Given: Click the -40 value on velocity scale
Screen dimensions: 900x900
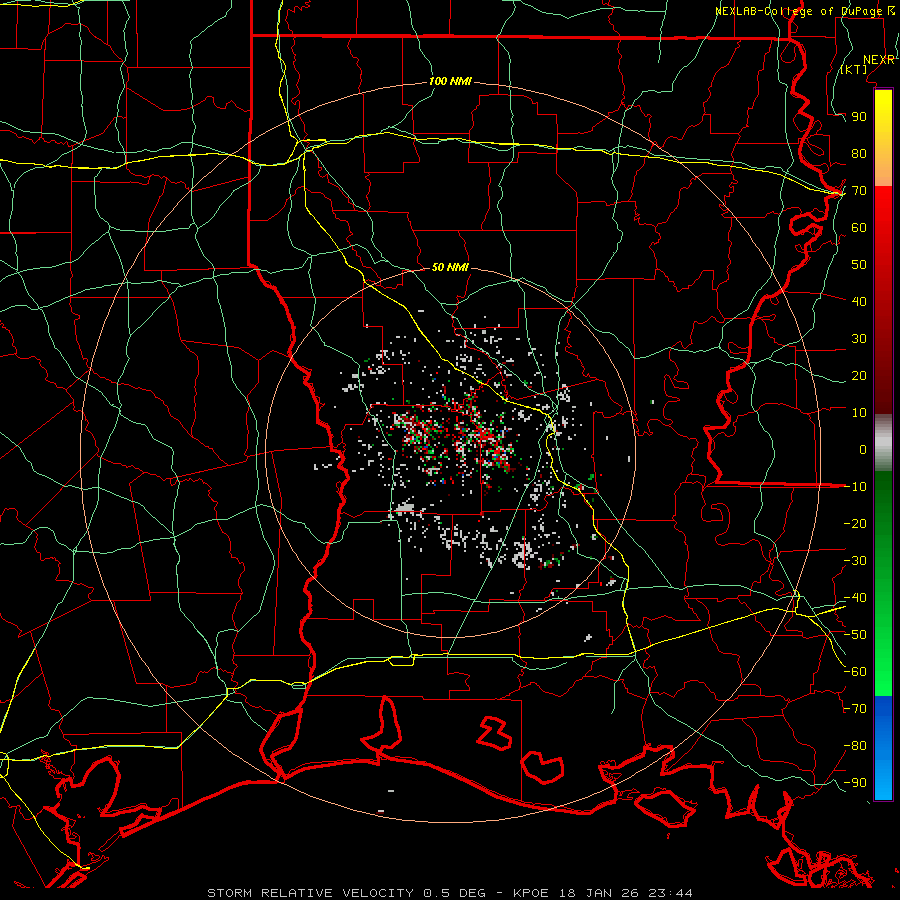Looking at the screenshot, I should 855,598.
